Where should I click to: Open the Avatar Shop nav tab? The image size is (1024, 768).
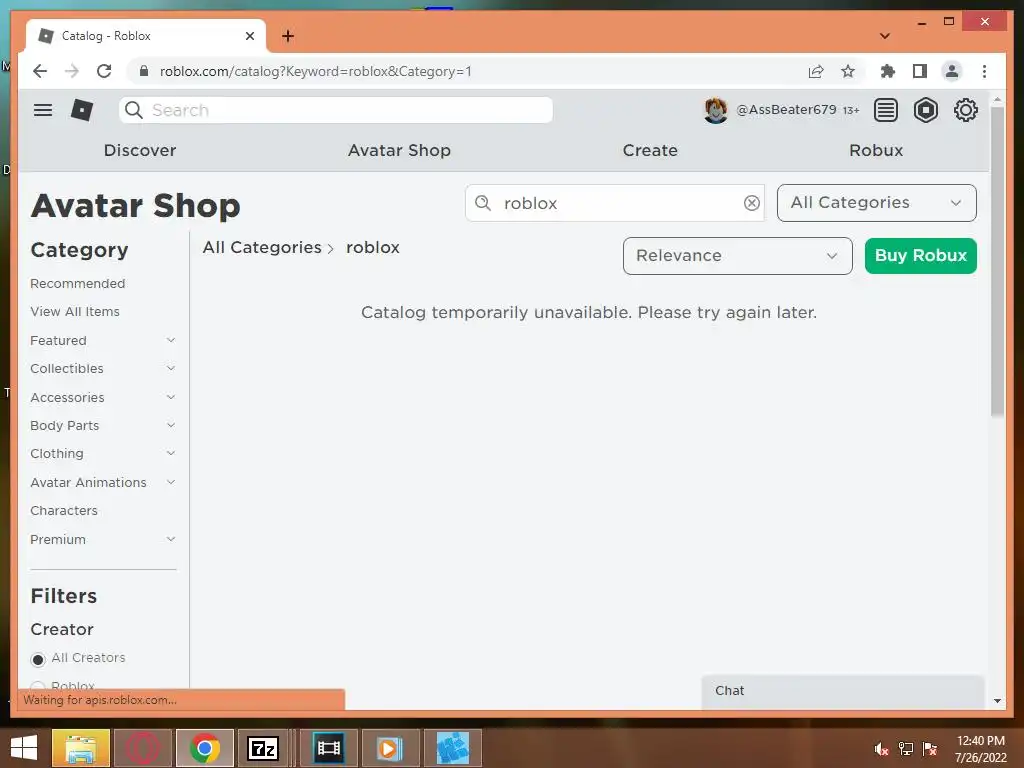pos(399,150)
